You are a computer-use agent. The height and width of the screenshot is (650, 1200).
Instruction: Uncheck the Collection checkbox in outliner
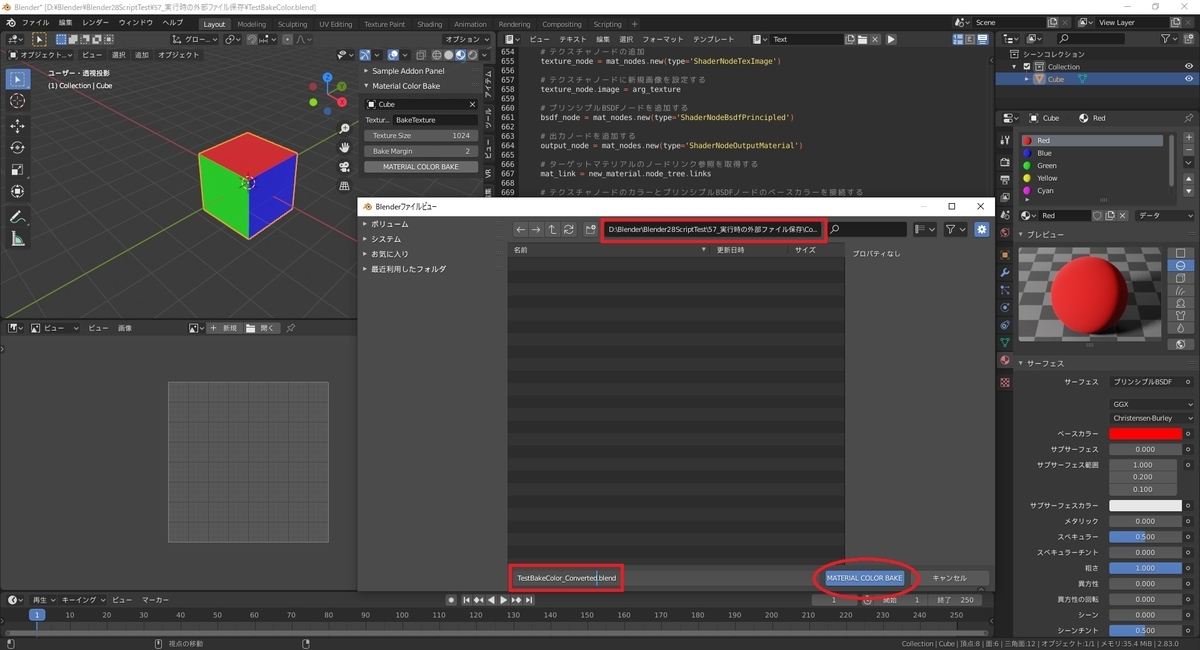1026,66
